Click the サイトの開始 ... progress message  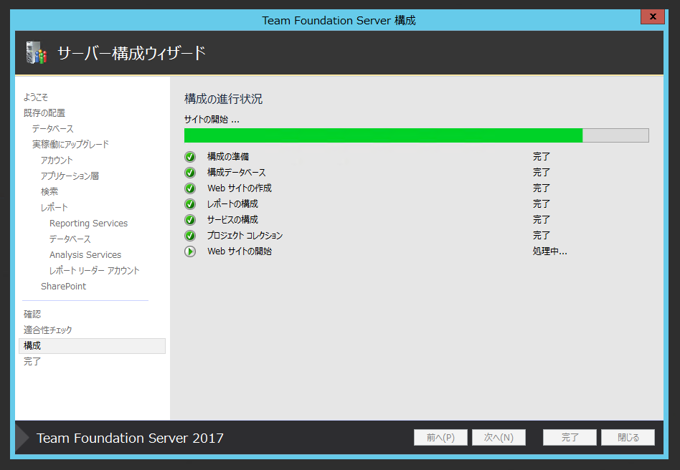click(x=212, y=120)
